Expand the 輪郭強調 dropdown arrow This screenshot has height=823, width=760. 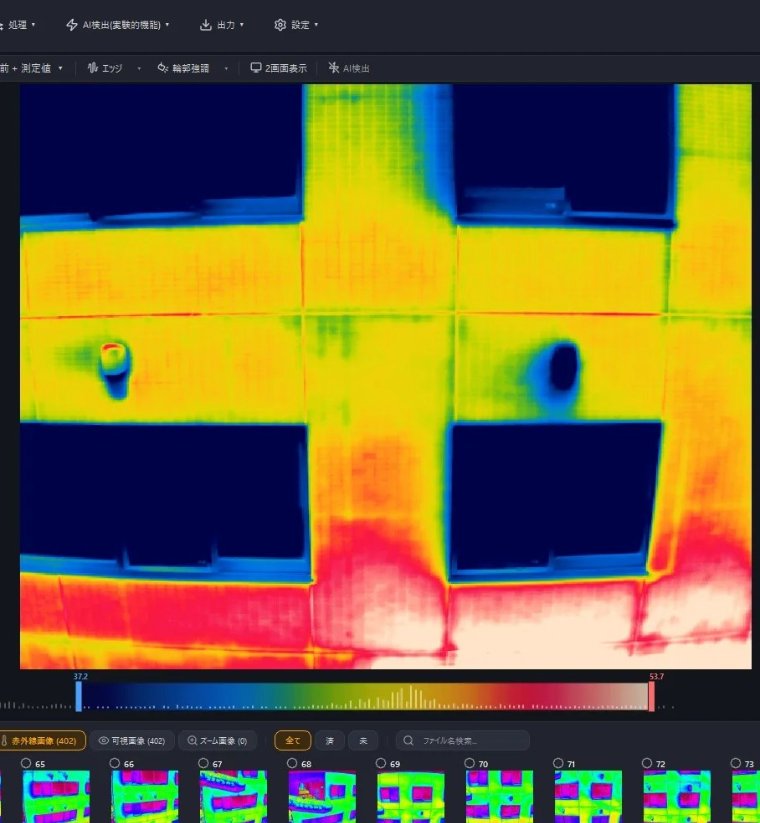[x=226, y=68]
